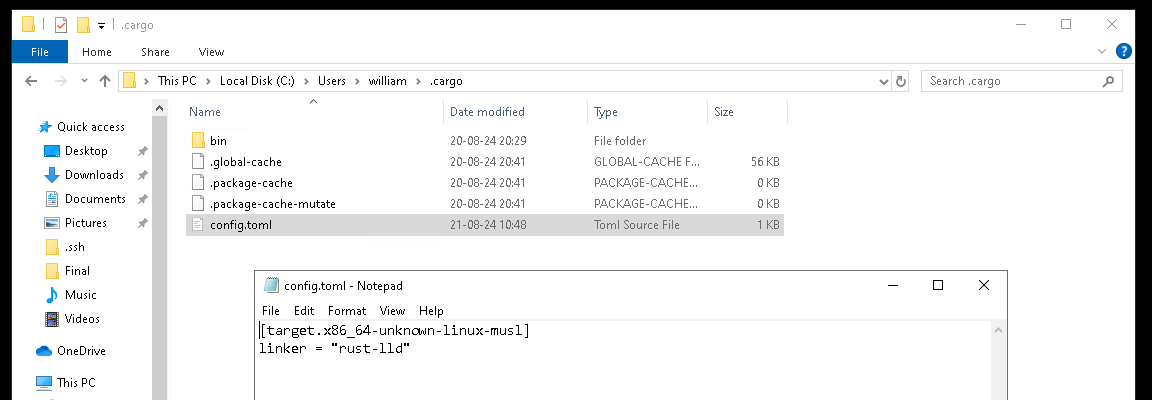Viewport: 1152px width, 400px height.
Task: Open the Videos folder in sidebar
Action: pyautogui.click(x=82, y=319)
